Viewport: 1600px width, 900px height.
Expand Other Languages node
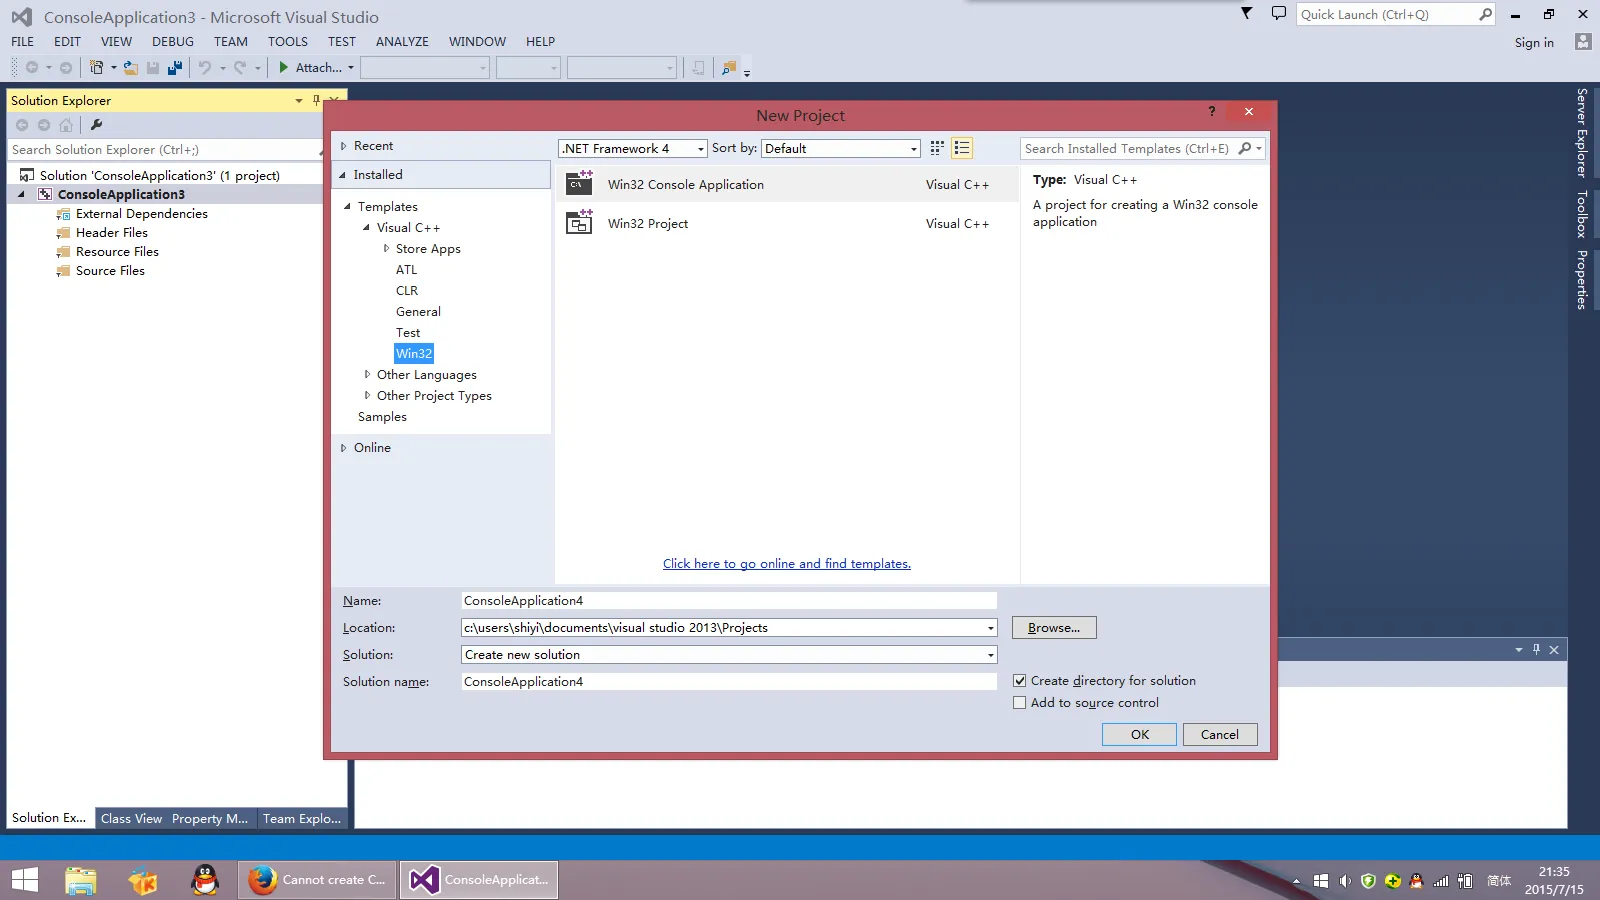367,375
